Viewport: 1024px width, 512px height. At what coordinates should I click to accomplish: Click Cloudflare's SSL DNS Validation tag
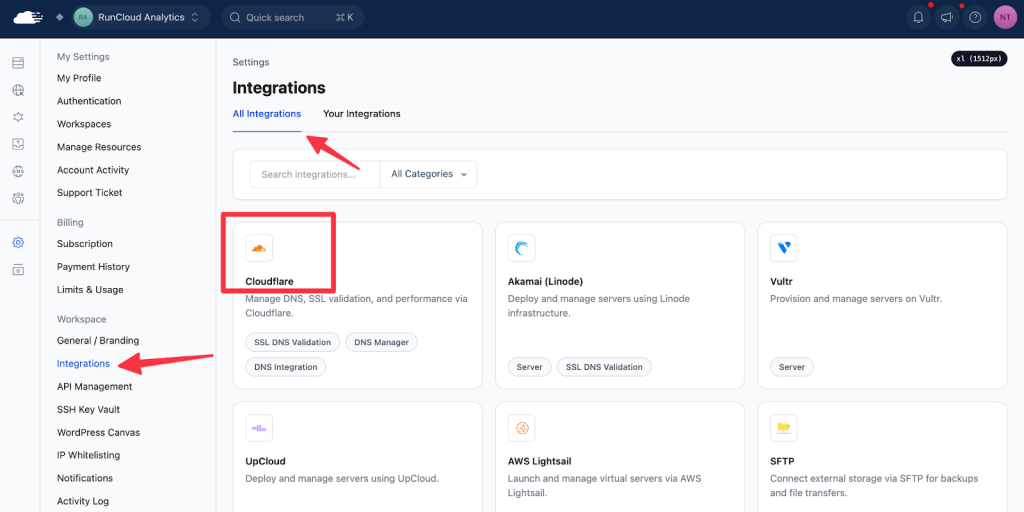293,342
